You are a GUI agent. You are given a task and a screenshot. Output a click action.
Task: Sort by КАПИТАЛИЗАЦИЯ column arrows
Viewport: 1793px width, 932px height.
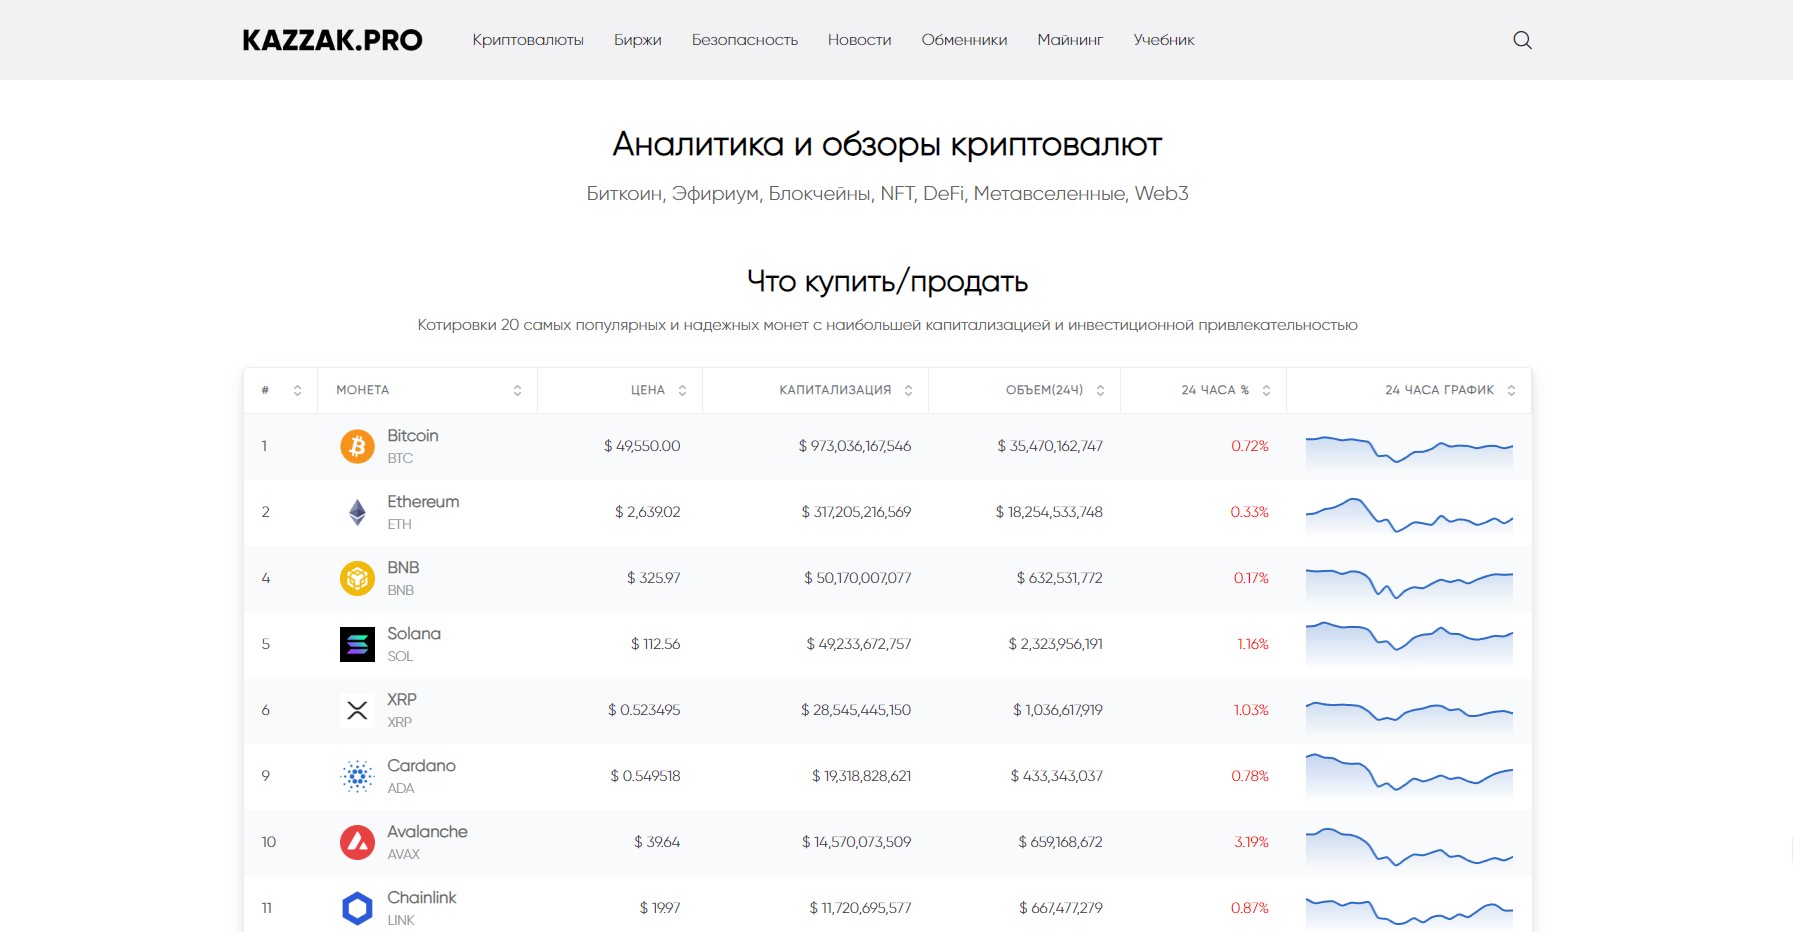click(x=908, y=390)
